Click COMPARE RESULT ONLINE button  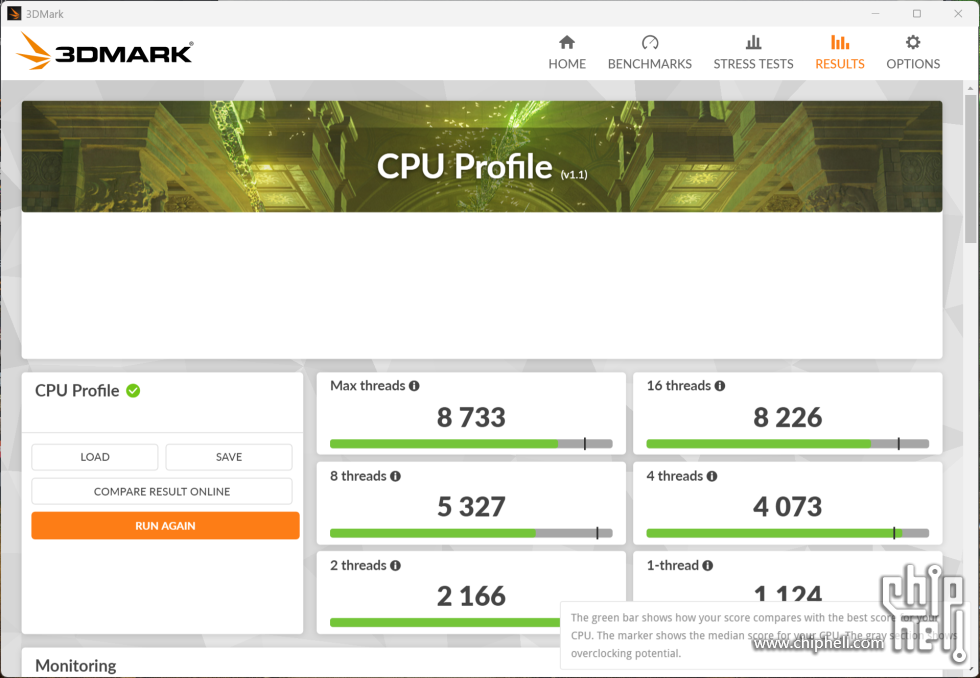[x=162, y=491]
